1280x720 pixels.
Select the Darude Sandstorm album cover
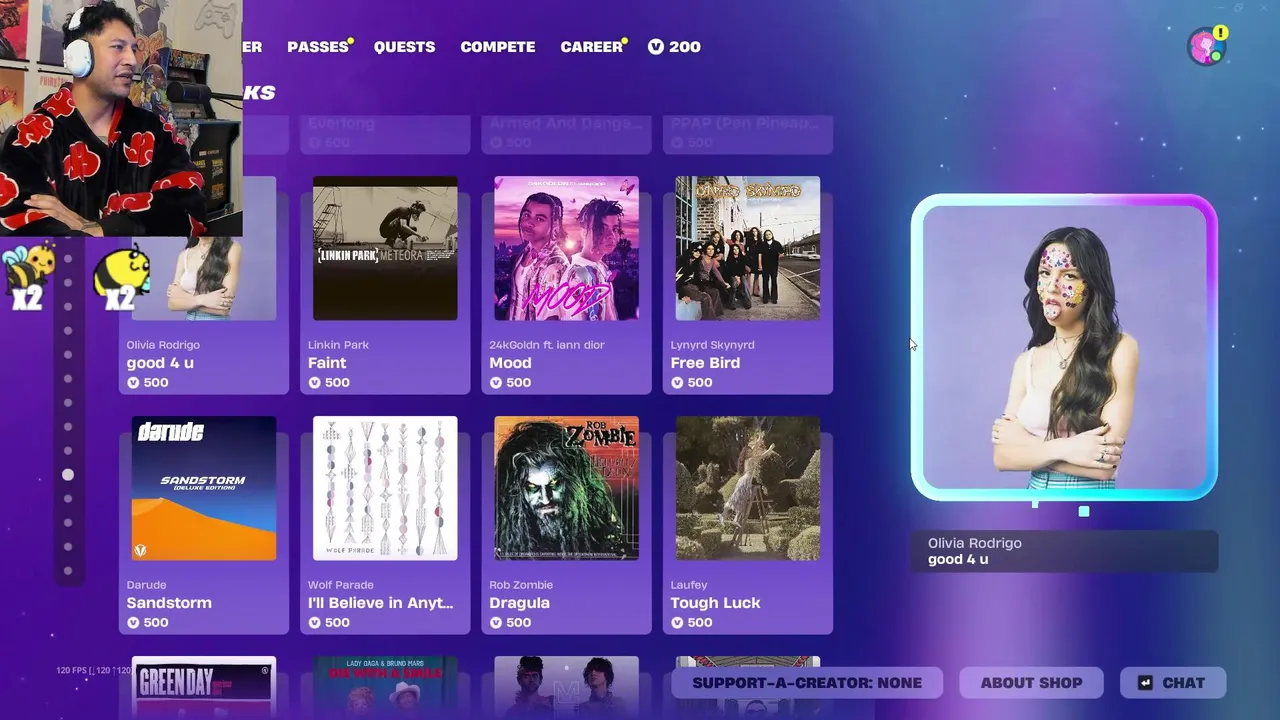pyautogui.click(x=204, y=488)
